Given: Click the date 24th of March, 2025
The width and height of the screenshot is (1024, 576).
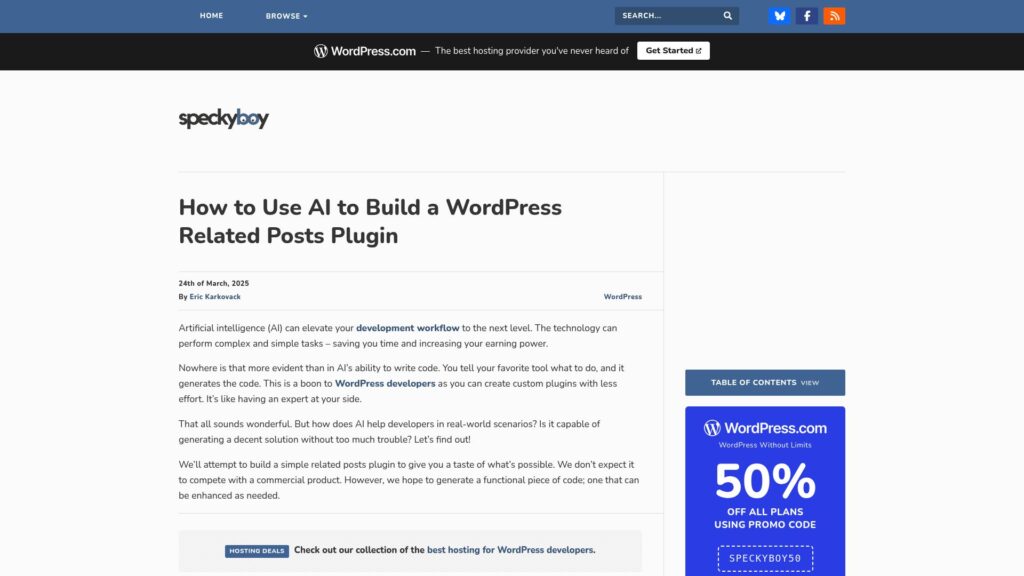Looking at the screenshot, I should (x=214, y=283).
